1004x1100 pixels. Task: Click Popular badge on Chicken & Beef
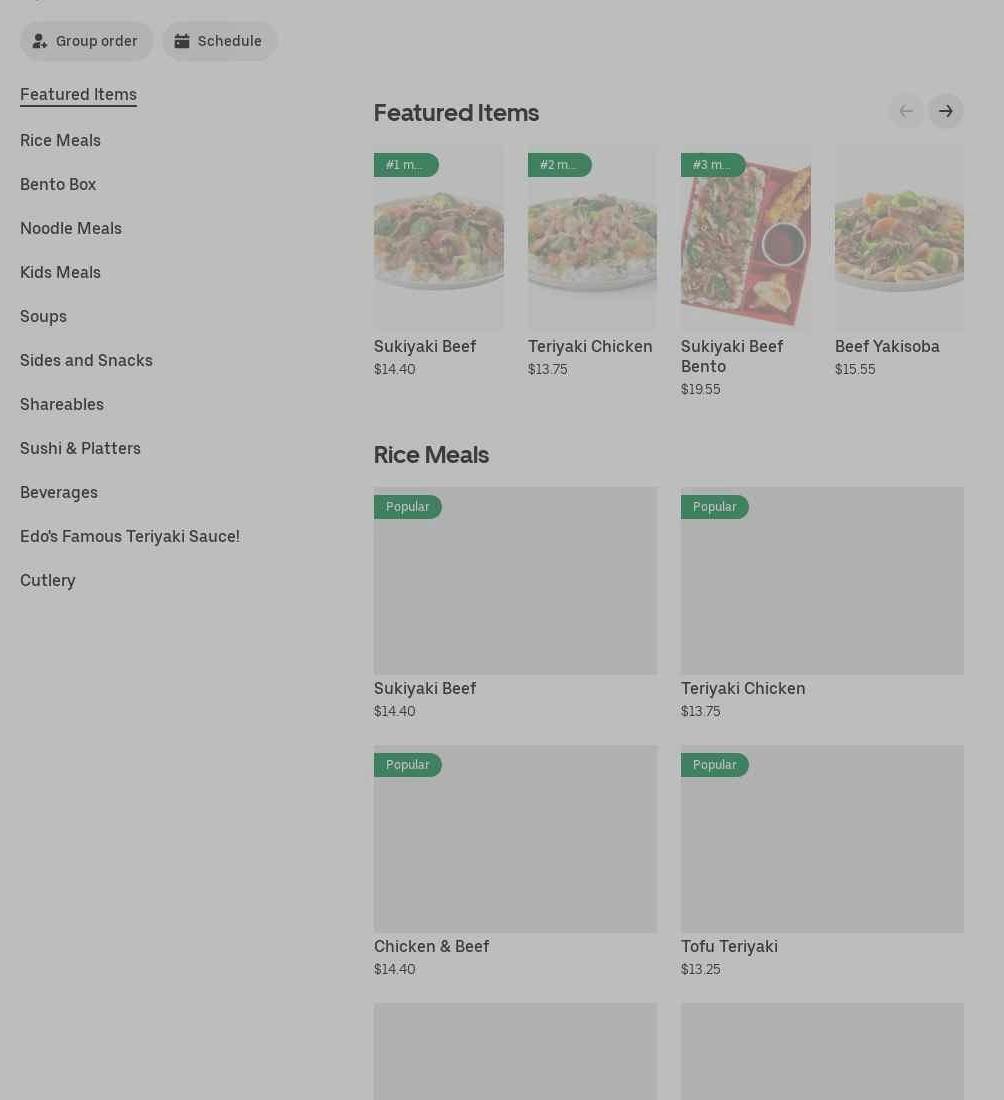[x=408, y=765]
